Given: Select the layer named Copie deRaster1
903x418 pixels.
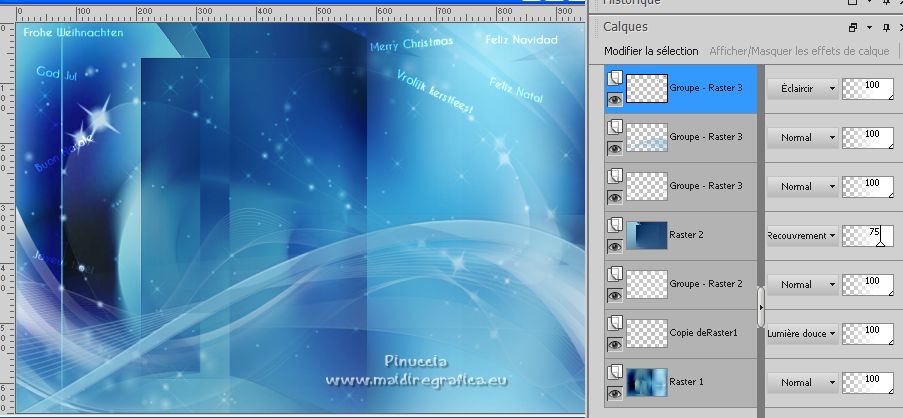Looking at the screenshot, I should click(x=703, y=333).
